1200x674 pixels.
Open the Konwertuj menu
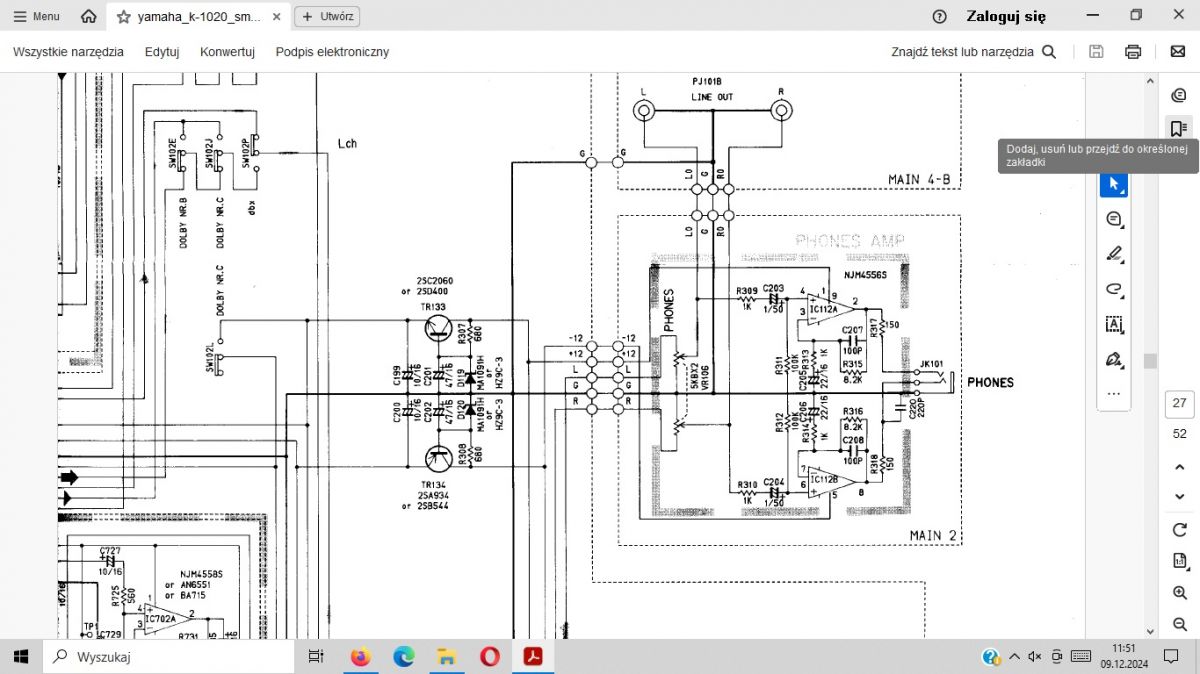click(x=227, y=52)
